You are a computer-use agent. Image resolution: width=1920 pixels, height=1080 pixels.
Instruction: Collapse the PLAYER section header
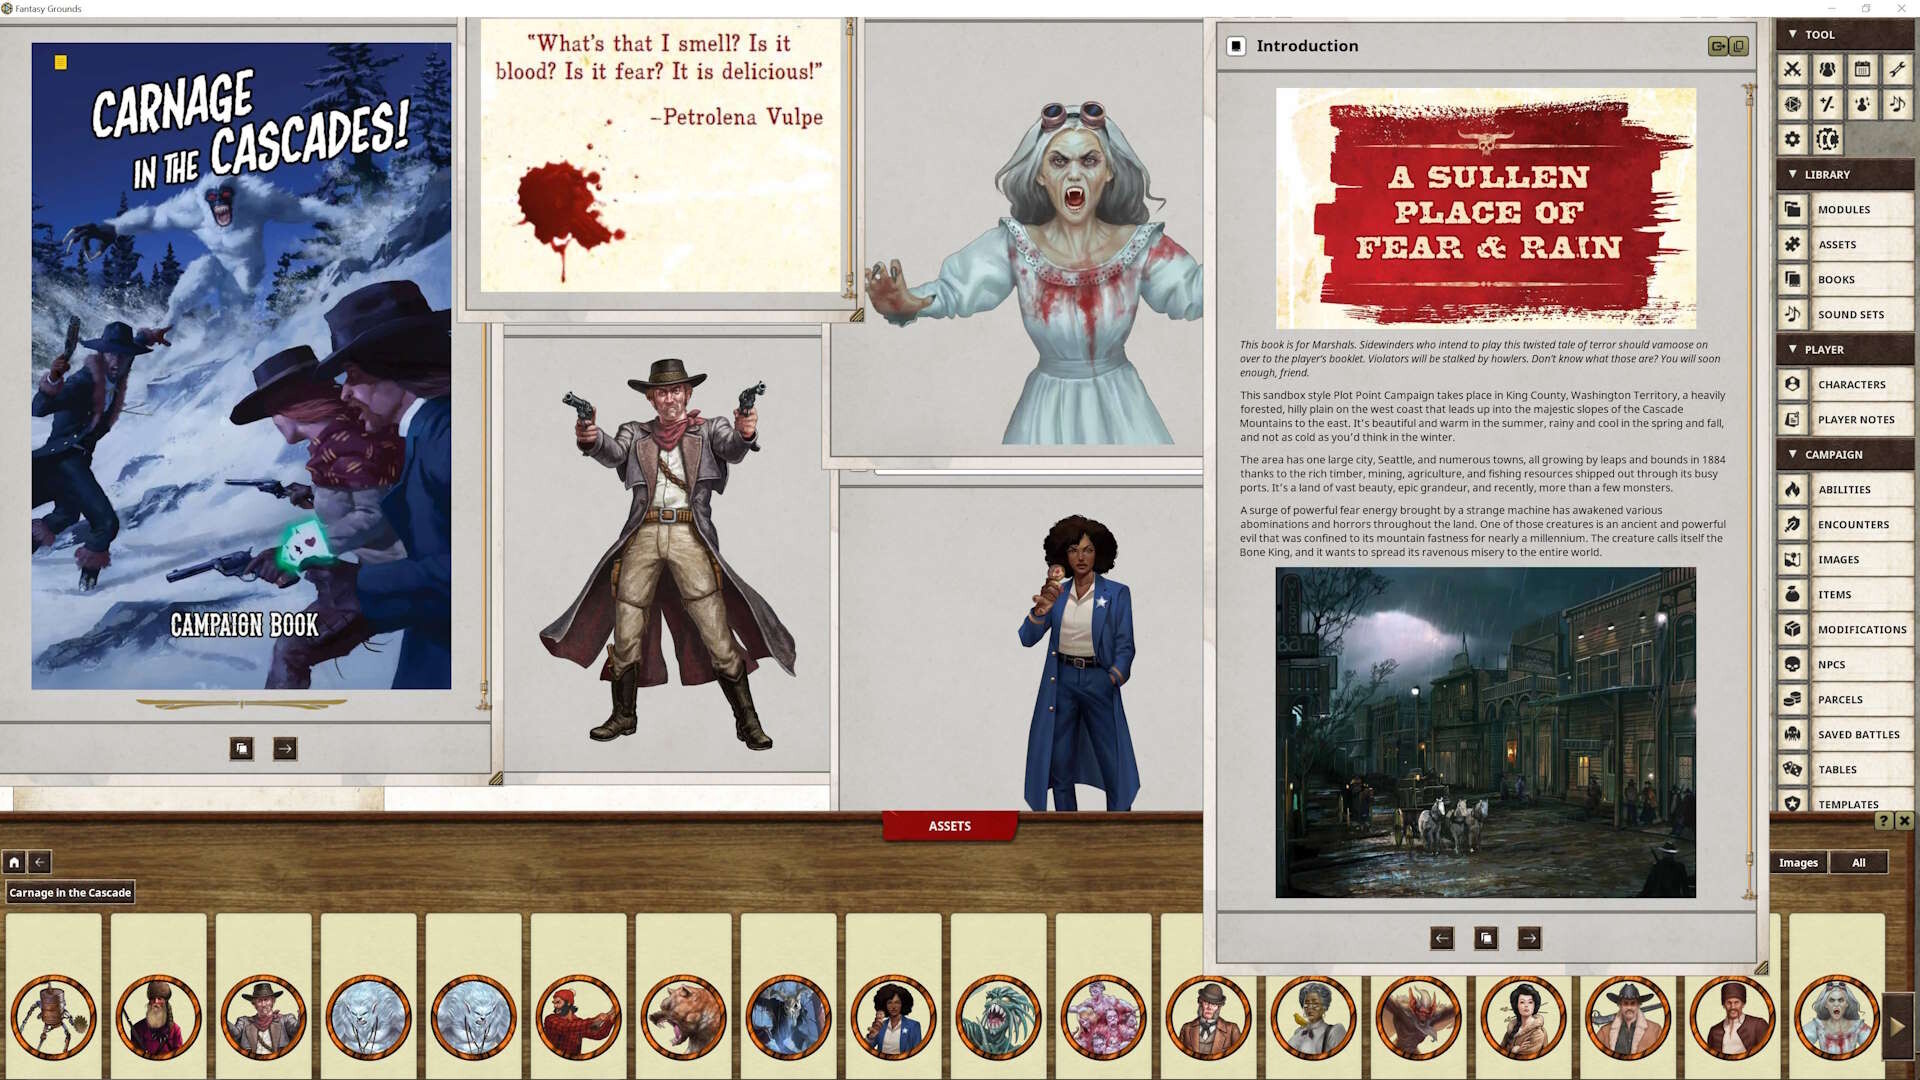(1791, 349)
